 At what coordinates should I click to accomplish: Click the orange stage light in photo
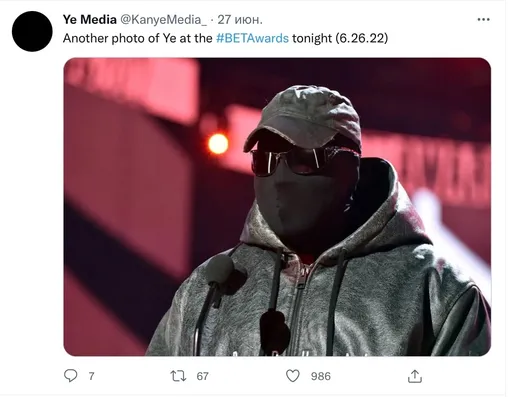pos(218,144)
